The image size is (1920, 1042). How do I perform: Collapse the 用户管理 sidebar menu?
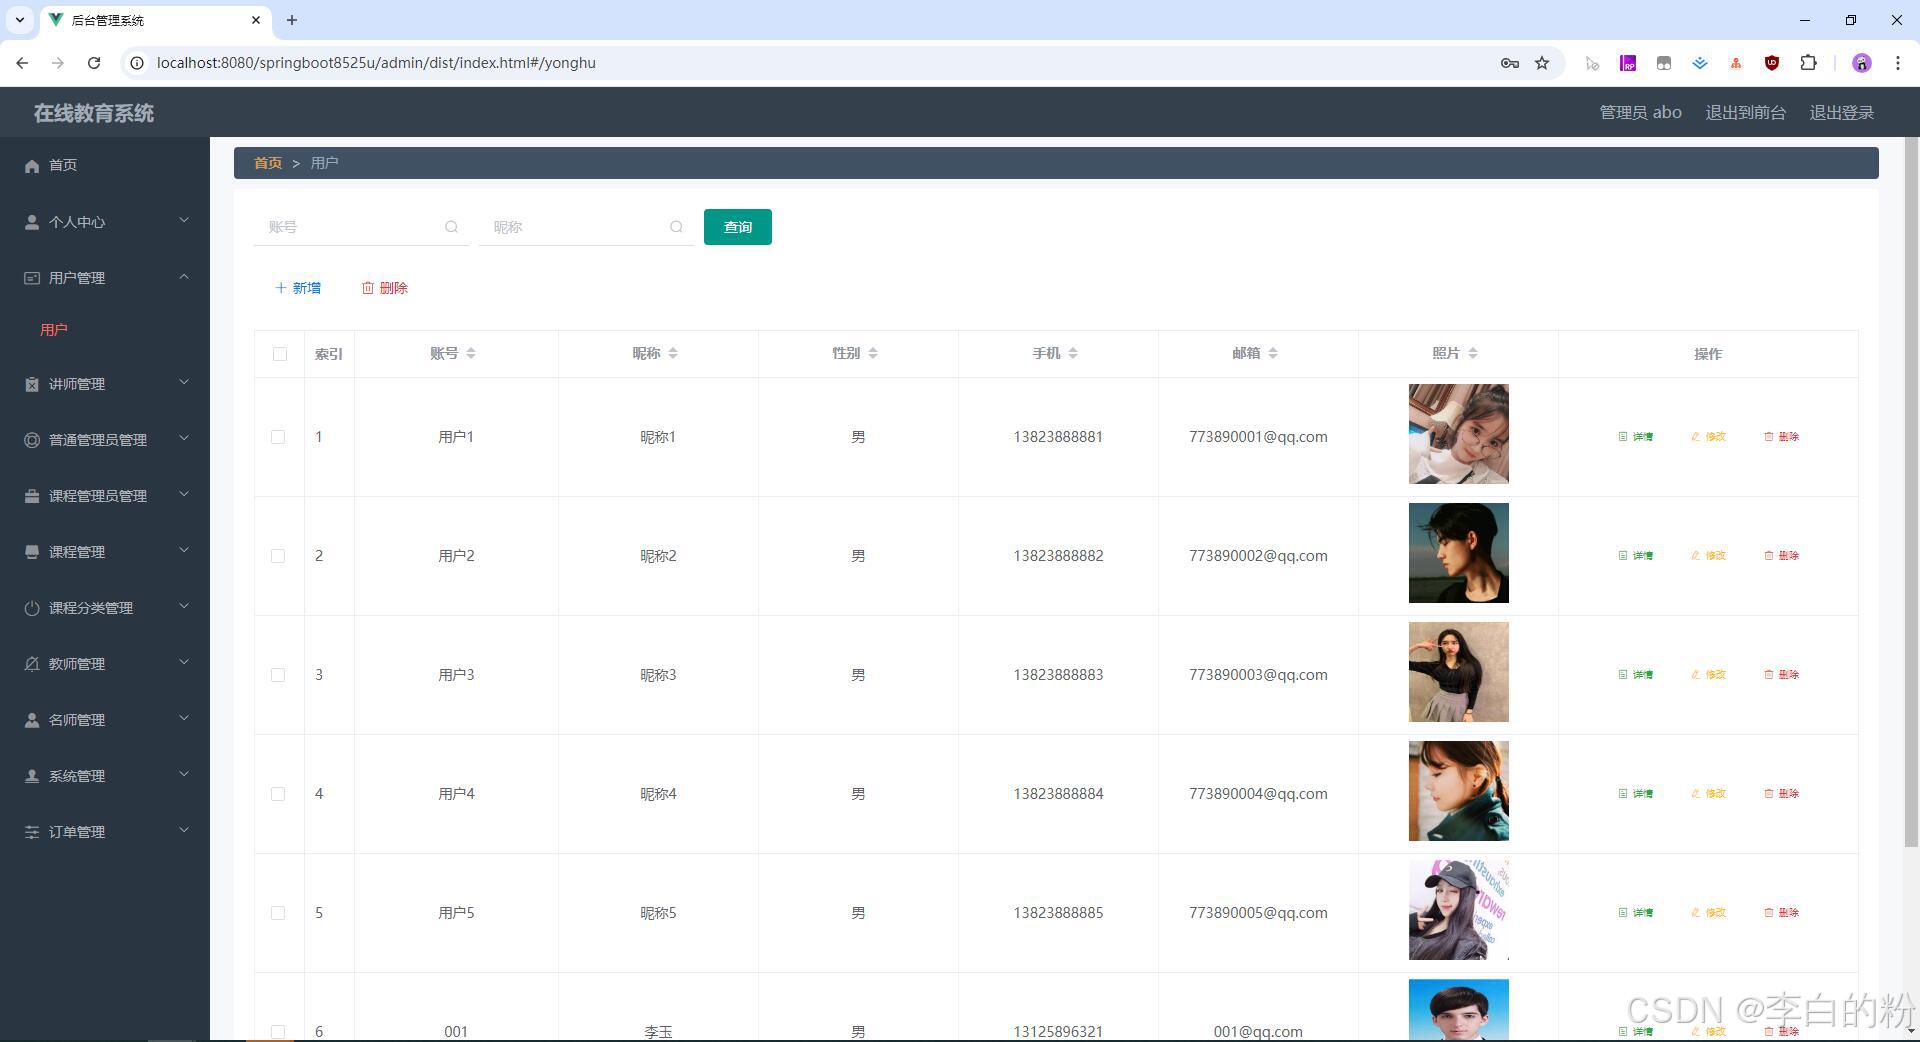[105, 278]
